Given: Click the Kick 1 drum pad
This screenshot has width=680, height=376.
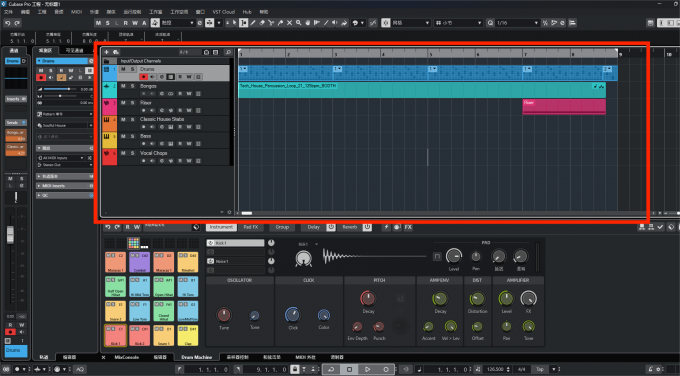Looking at the screenshot, I should tap(115, 336).
